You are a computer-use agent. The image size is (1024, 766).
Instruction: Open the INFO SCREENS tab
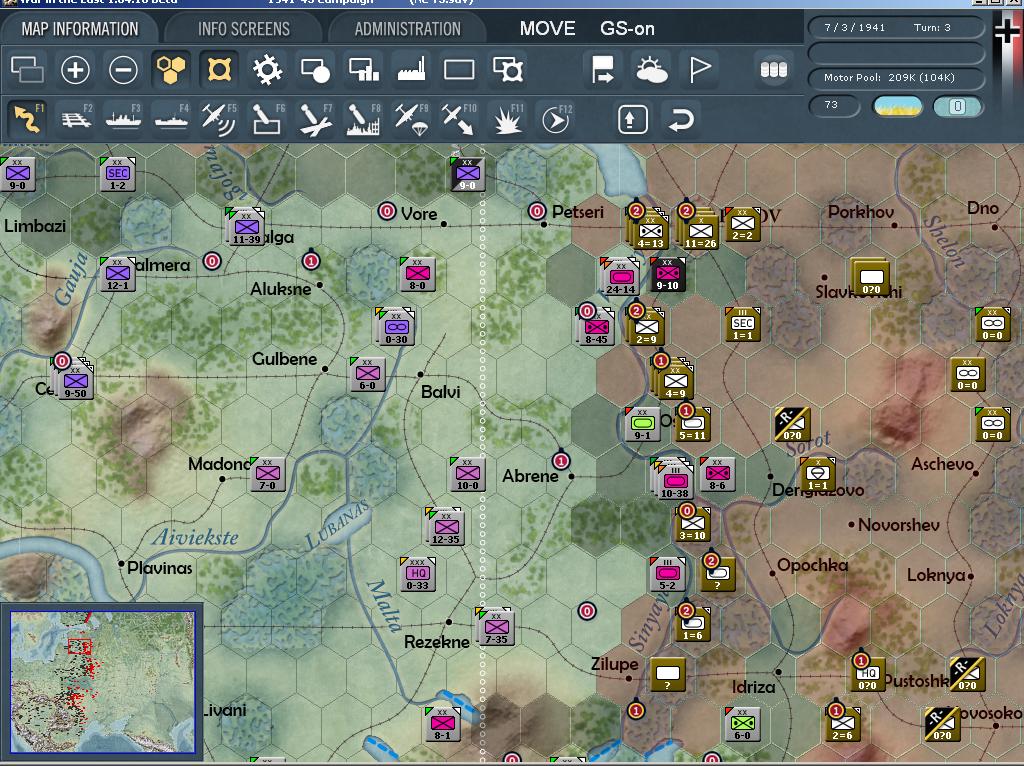pyautogui.click(x=244, y=29)
